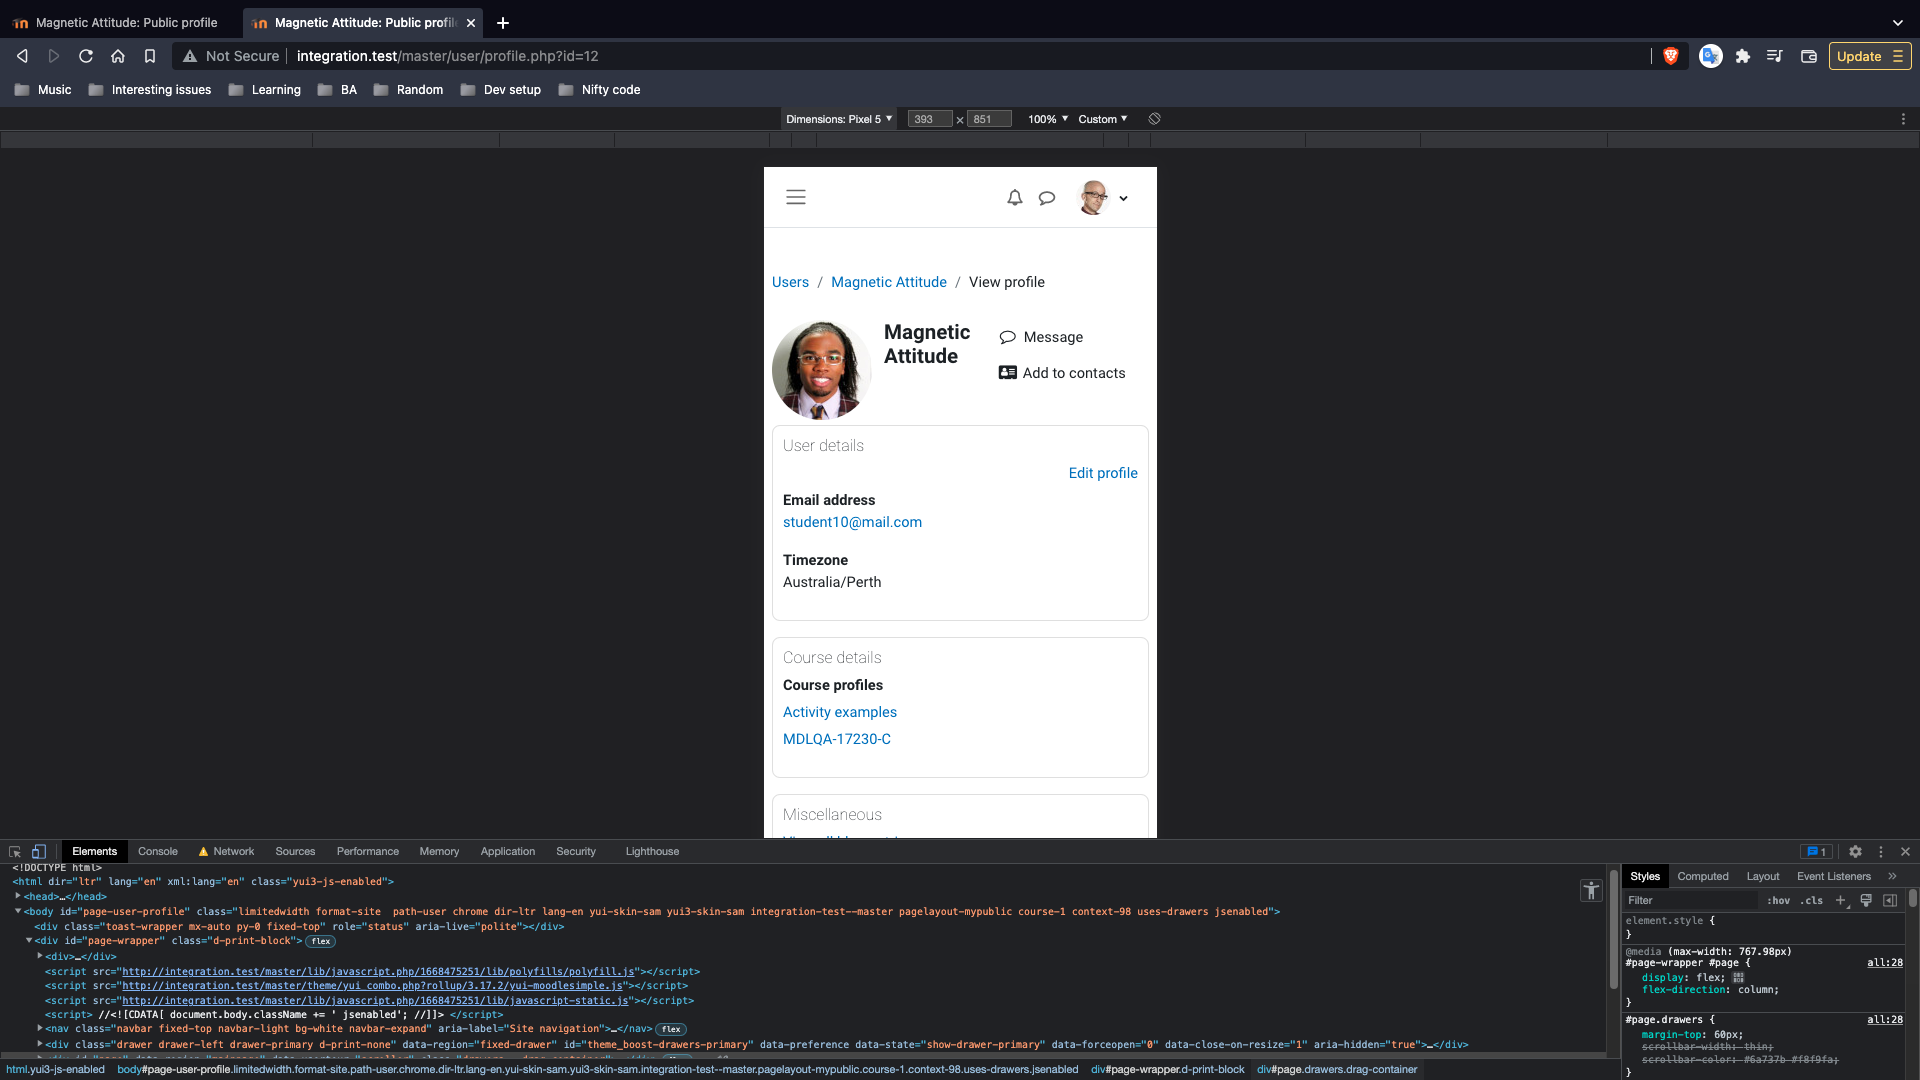Viewport: 1920px width, 1080px height.
Task: Switch to the Lighthouse tab
Action: 652,852
